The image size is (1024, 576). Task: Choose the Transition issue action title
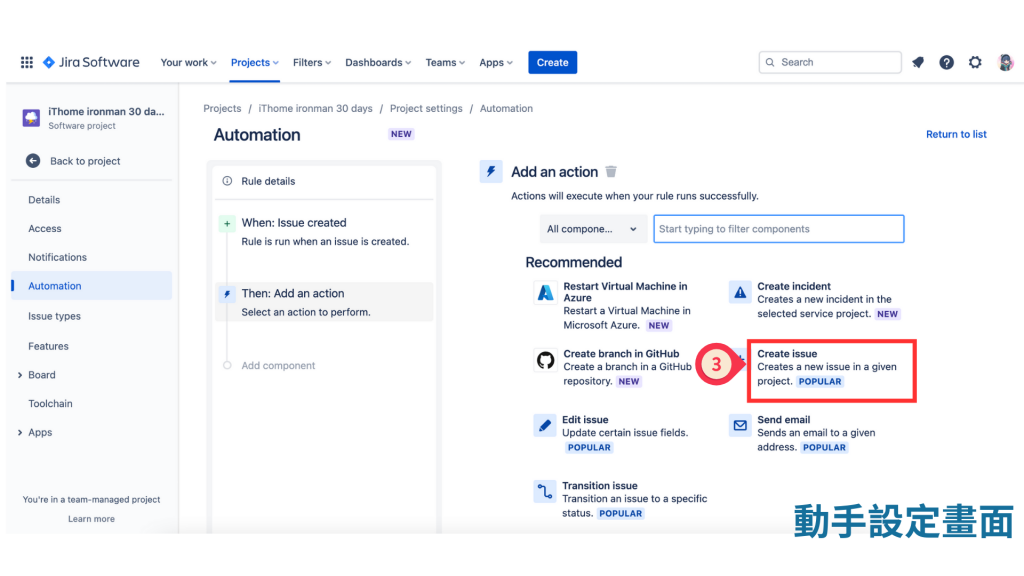(x=600, y=485)
